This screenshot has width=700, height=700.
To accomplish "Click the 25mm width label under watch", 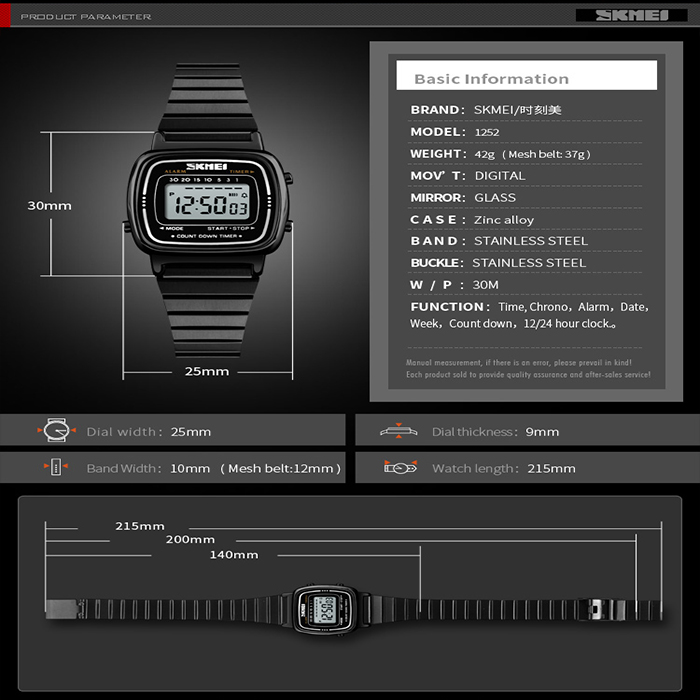I will click(207, 371).
